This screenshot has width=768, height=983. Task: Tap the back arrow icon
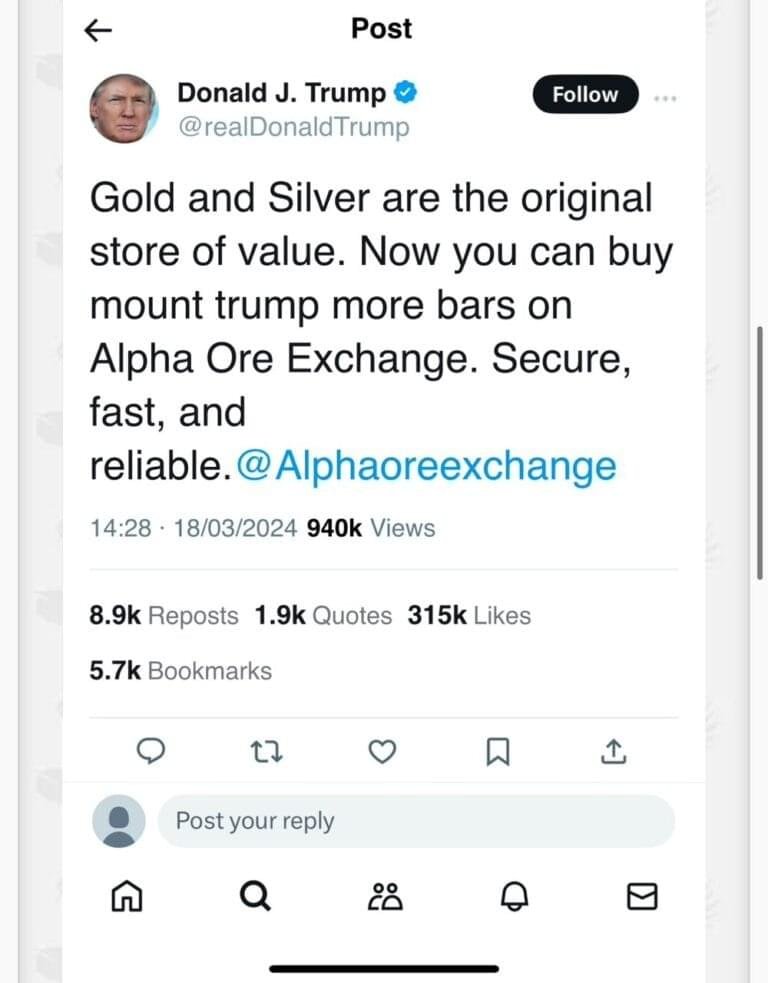(x=97, y=31)
